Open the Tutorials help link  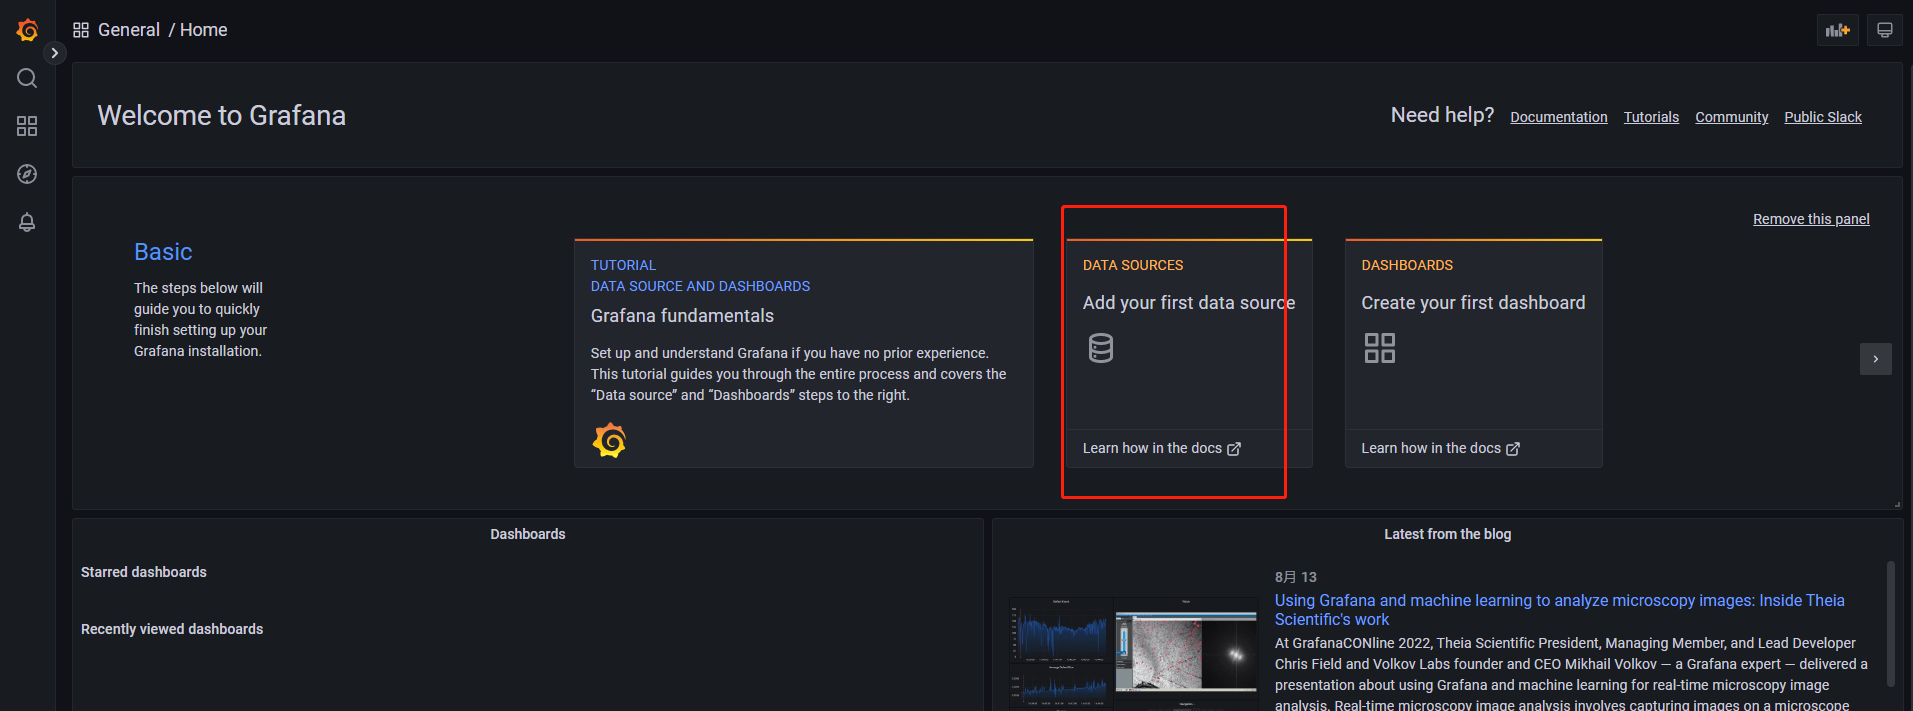[1651, 117]
